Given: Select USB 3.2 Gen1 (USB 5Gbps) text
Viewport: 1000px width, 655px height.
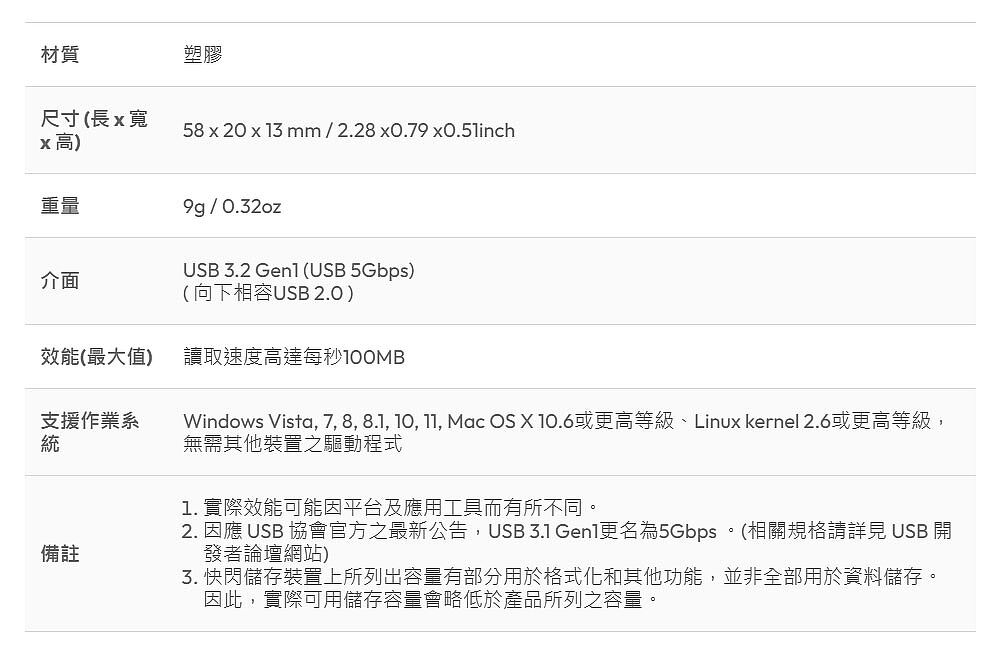Looking at the screenshot, I should click(298, 270).
